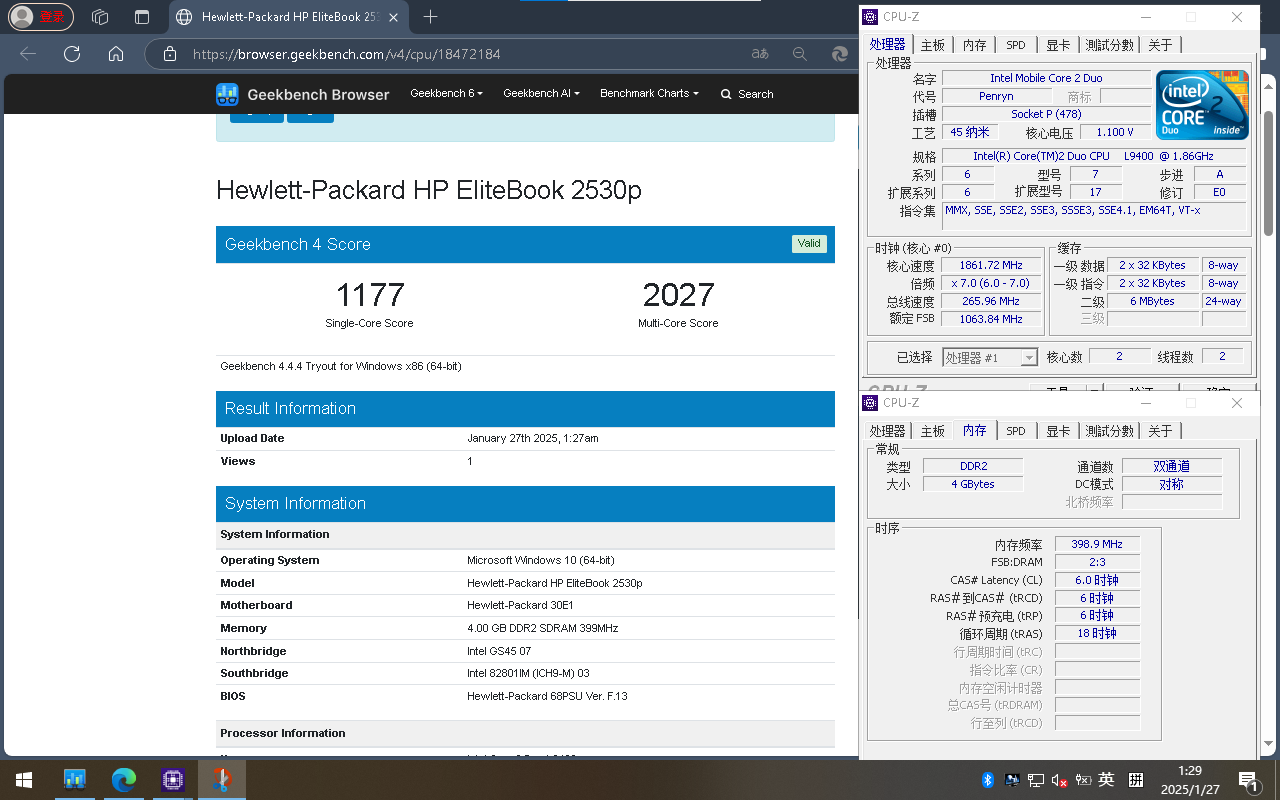Screen dimensions: 1280x800
Task: Click the top CPU-Z window title icon
Action: 870,17
